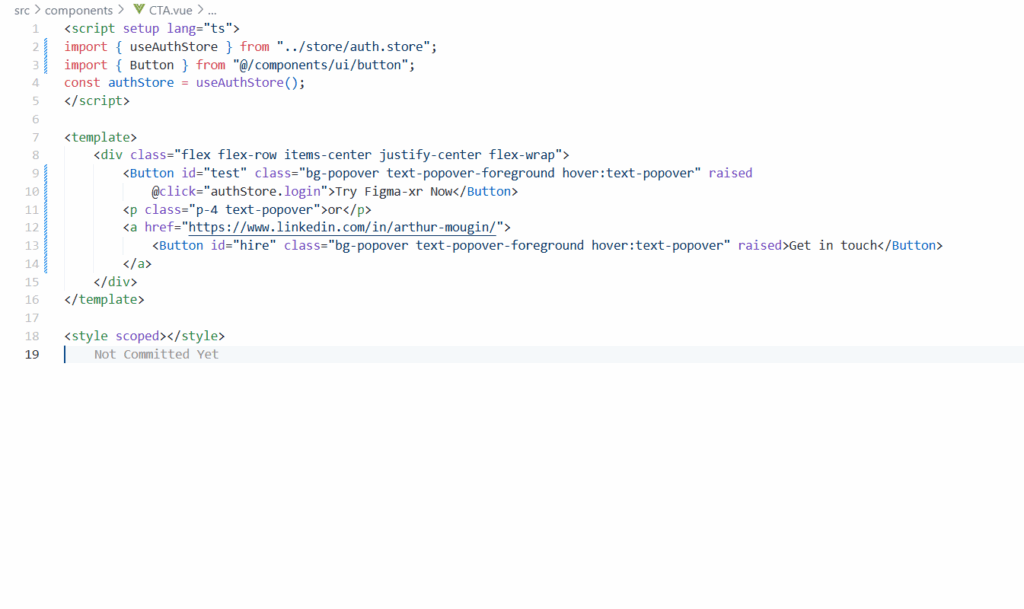Image resolution: width=1024 pixels, height=609 pixels.
Task: Click the closing </div> tag
Action: (115, 282)
